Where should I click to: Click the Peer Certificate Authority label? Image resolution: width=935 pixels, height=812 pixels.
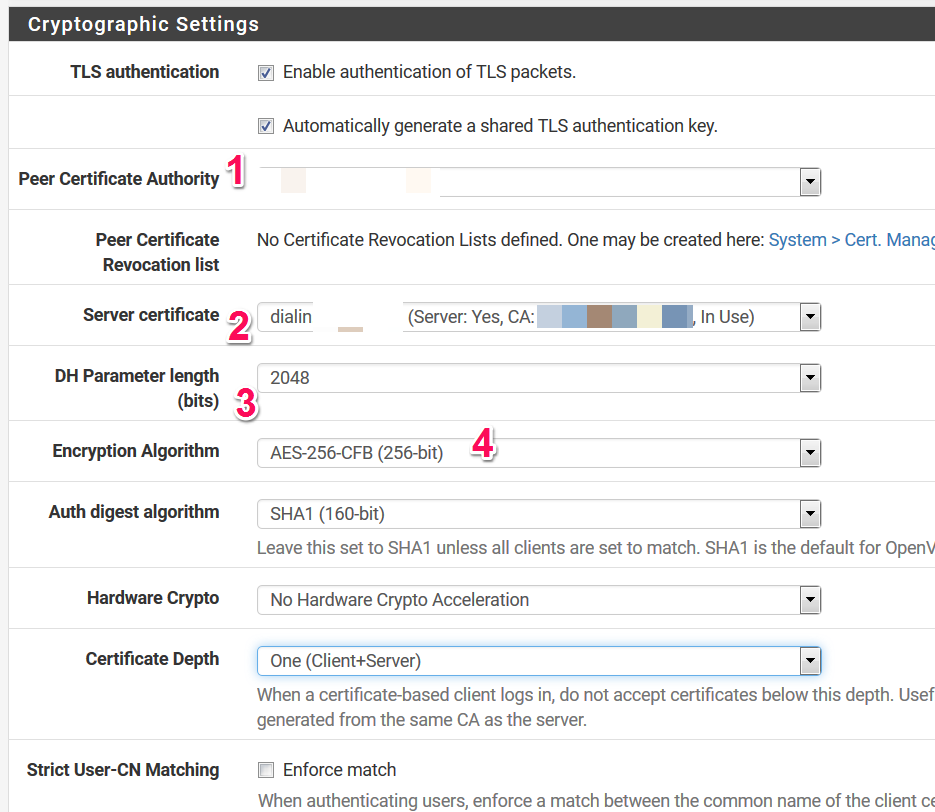[119, 179]
